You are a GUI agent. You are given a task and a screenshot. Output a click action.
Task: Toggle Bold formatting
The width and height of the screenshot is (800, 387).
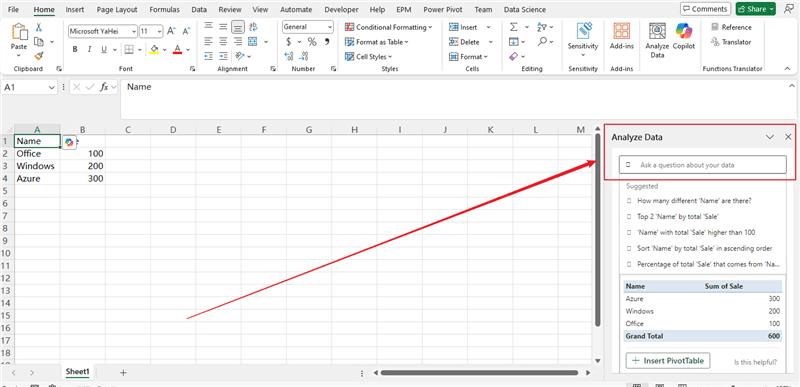(75, 49)
